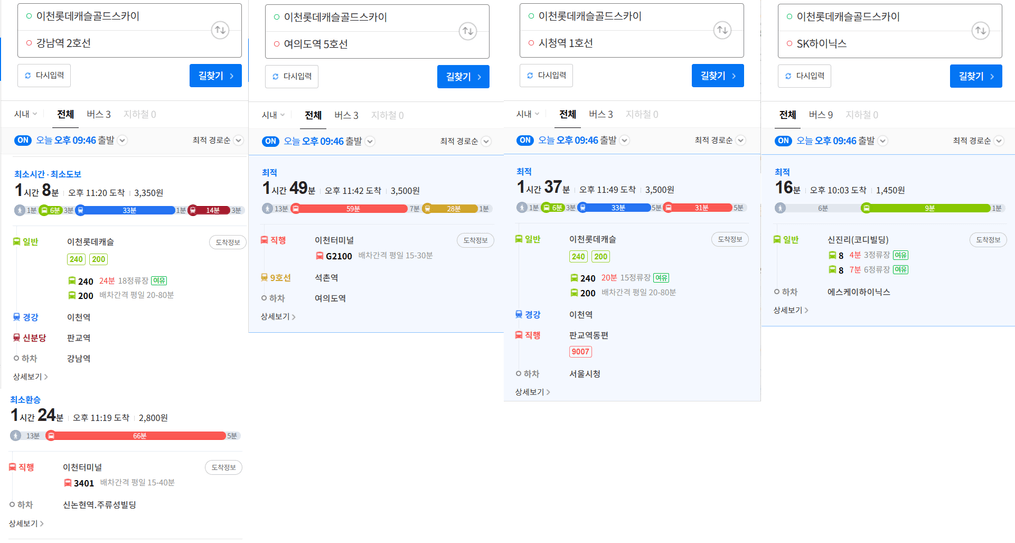Open 최적 경로순 sort dropdown in 강남역 panel

(218, 140)
